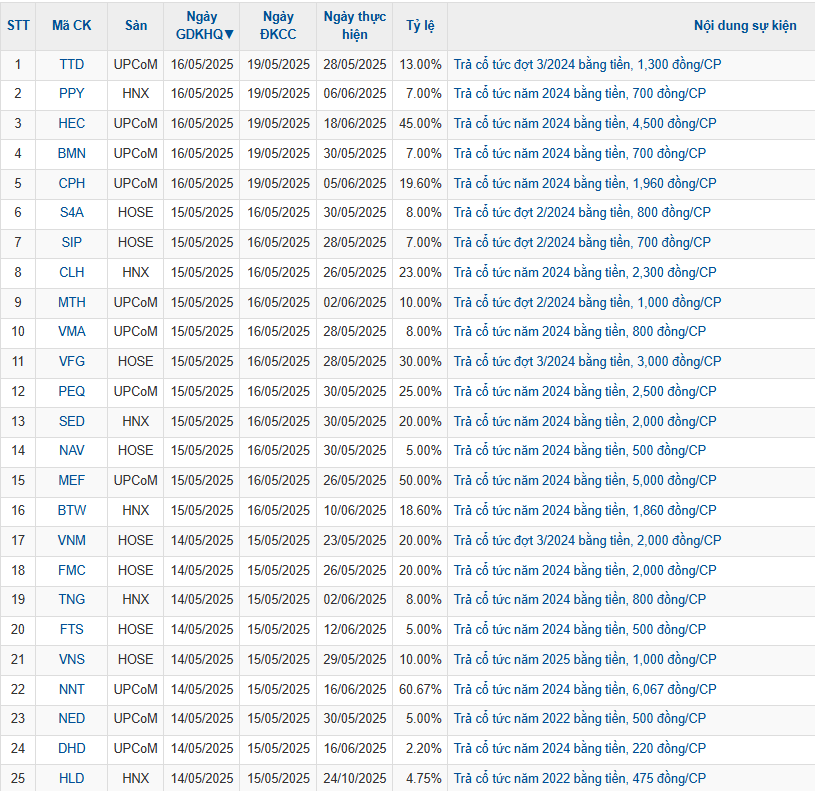
Task: Open the 1,960 đồng/CP dividend event
Action: [585, 183]
